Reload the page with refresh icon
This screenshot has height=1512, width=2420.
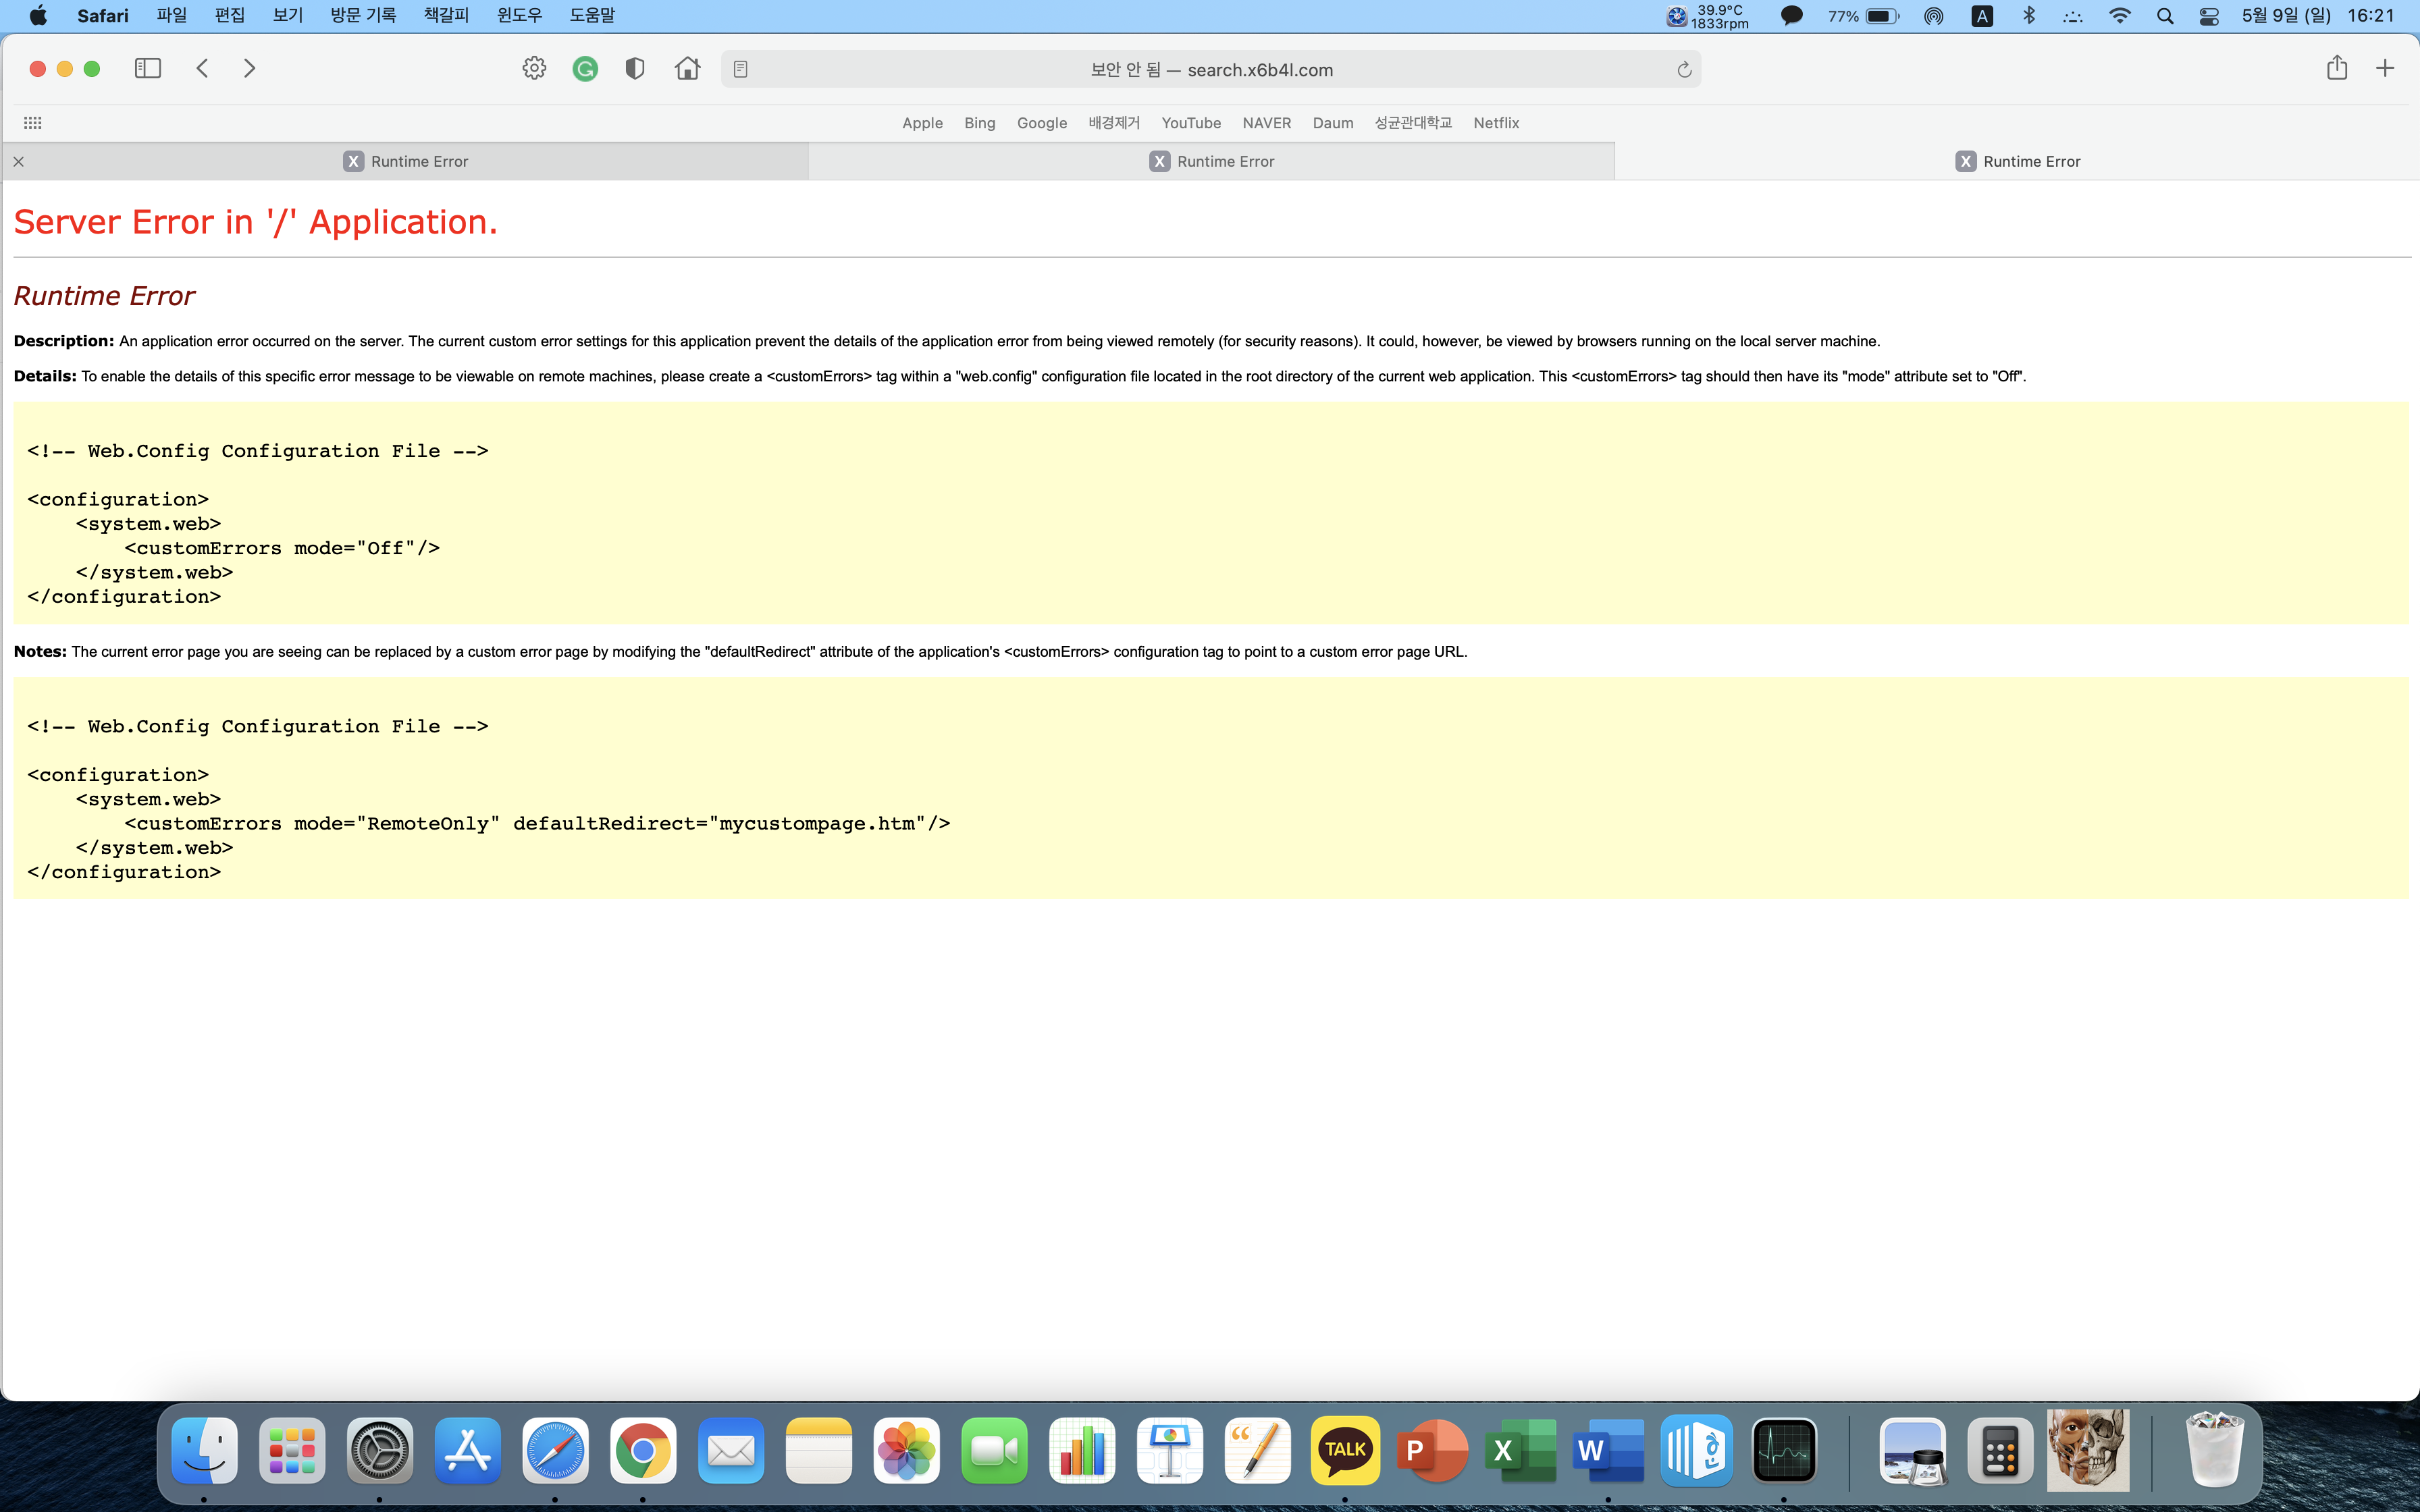point(1684,69)
